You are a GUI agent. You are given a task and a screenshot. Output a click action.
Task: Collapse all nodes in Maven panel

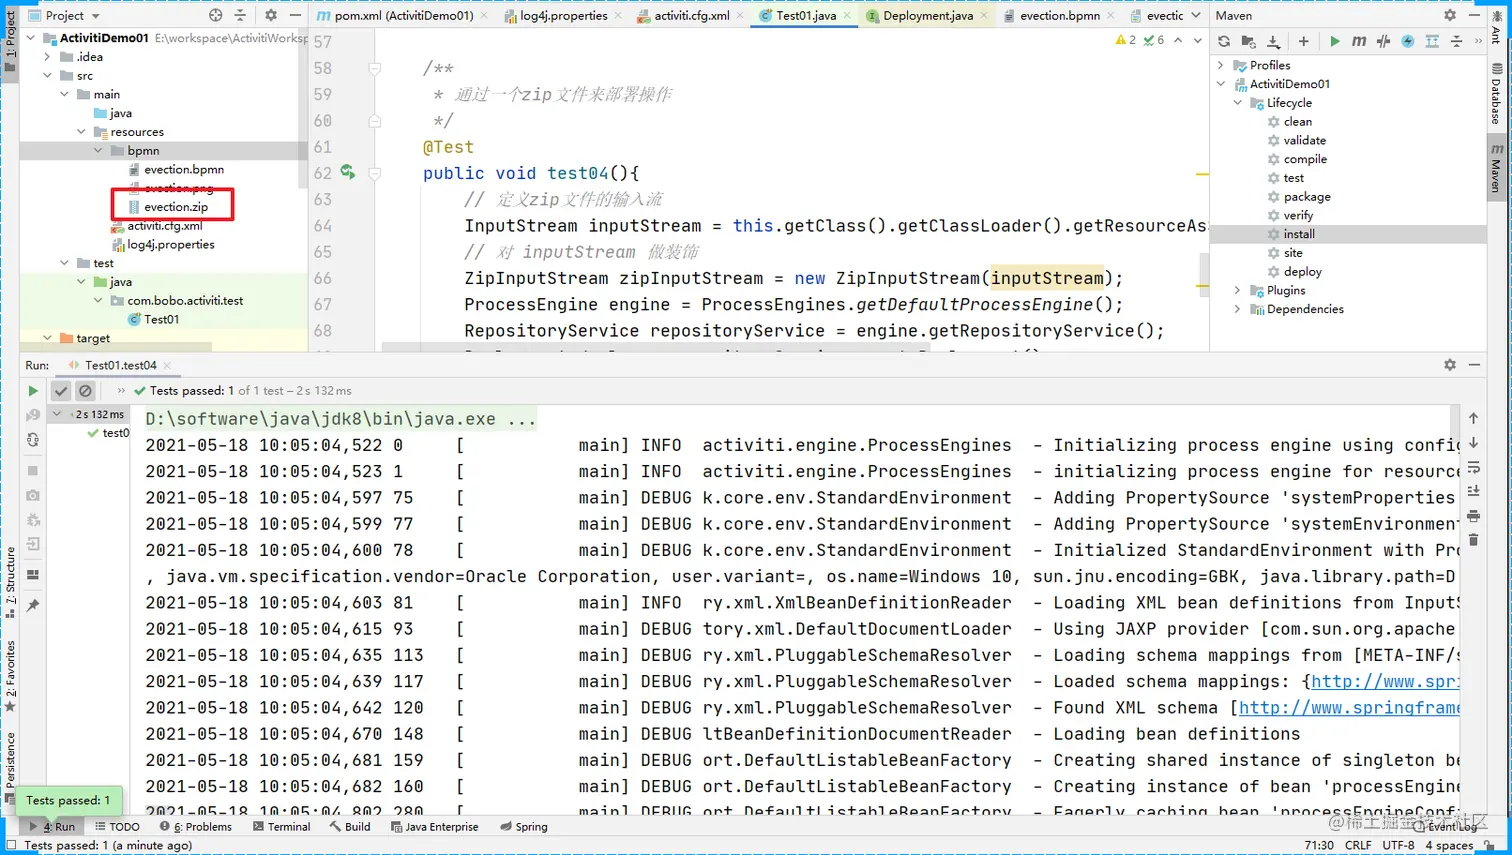pos(1456,41)
